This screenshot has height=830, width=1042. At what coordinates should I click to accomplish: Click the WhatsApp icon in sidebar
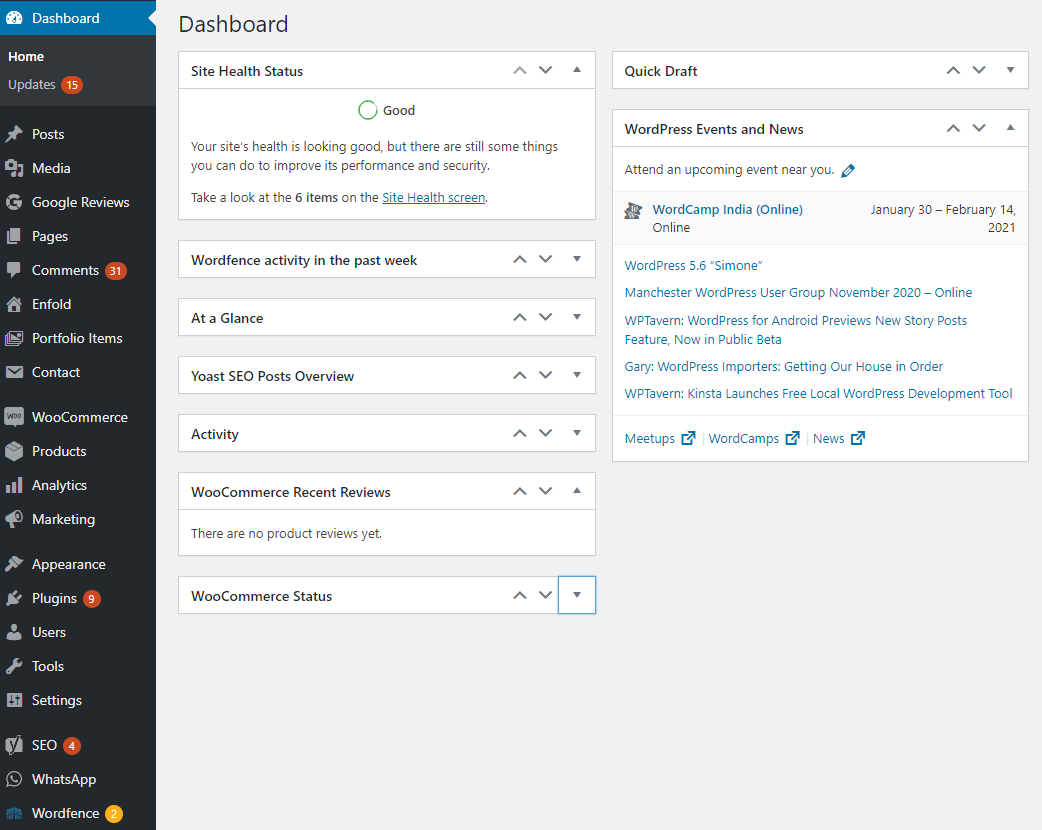14,779
